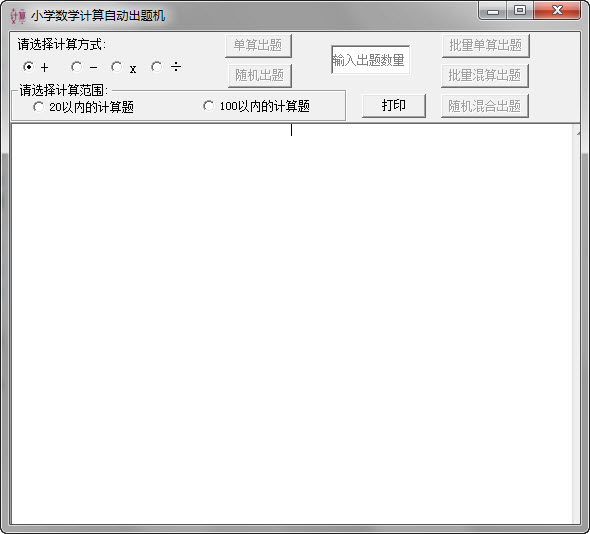Click inside the large output text area
This screenshot has height=534, width=590.
pos(292,324)
